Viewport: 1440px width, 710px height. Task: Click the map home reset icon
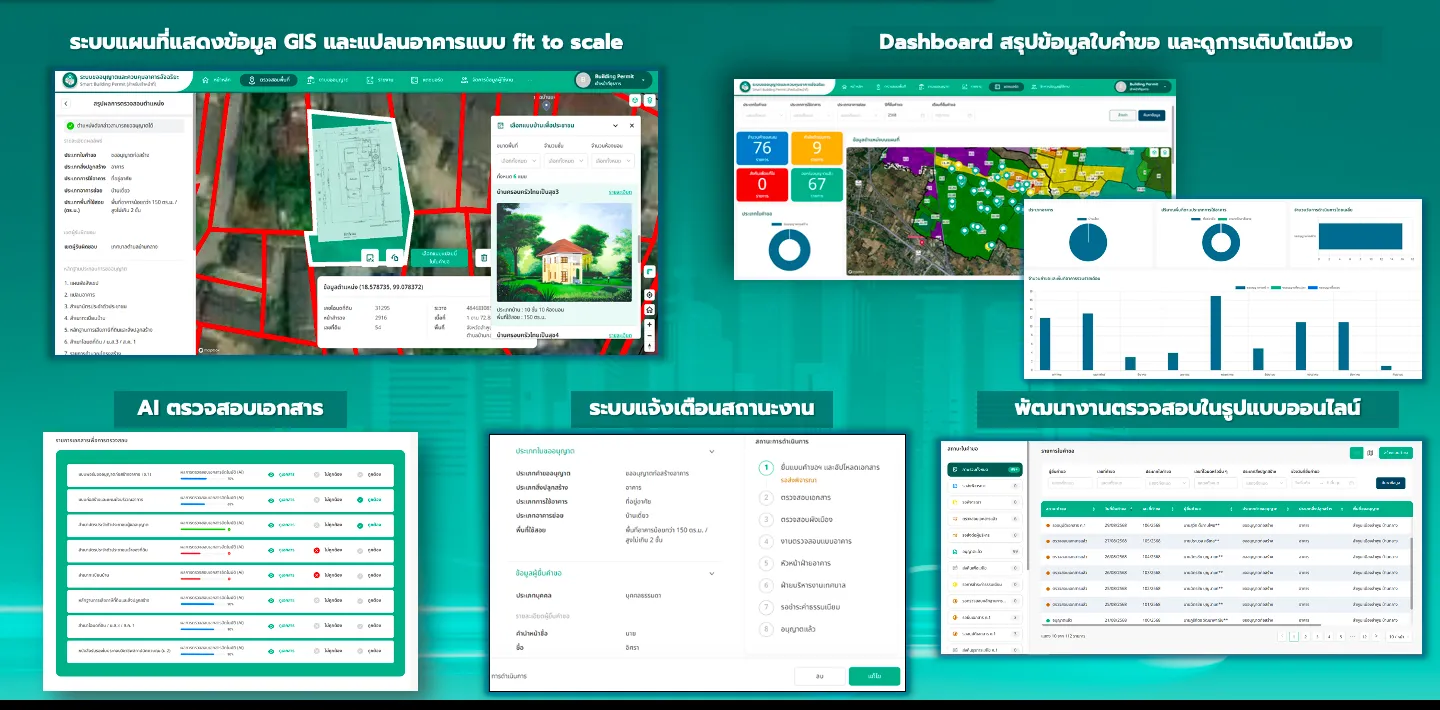tap(650, 310)
